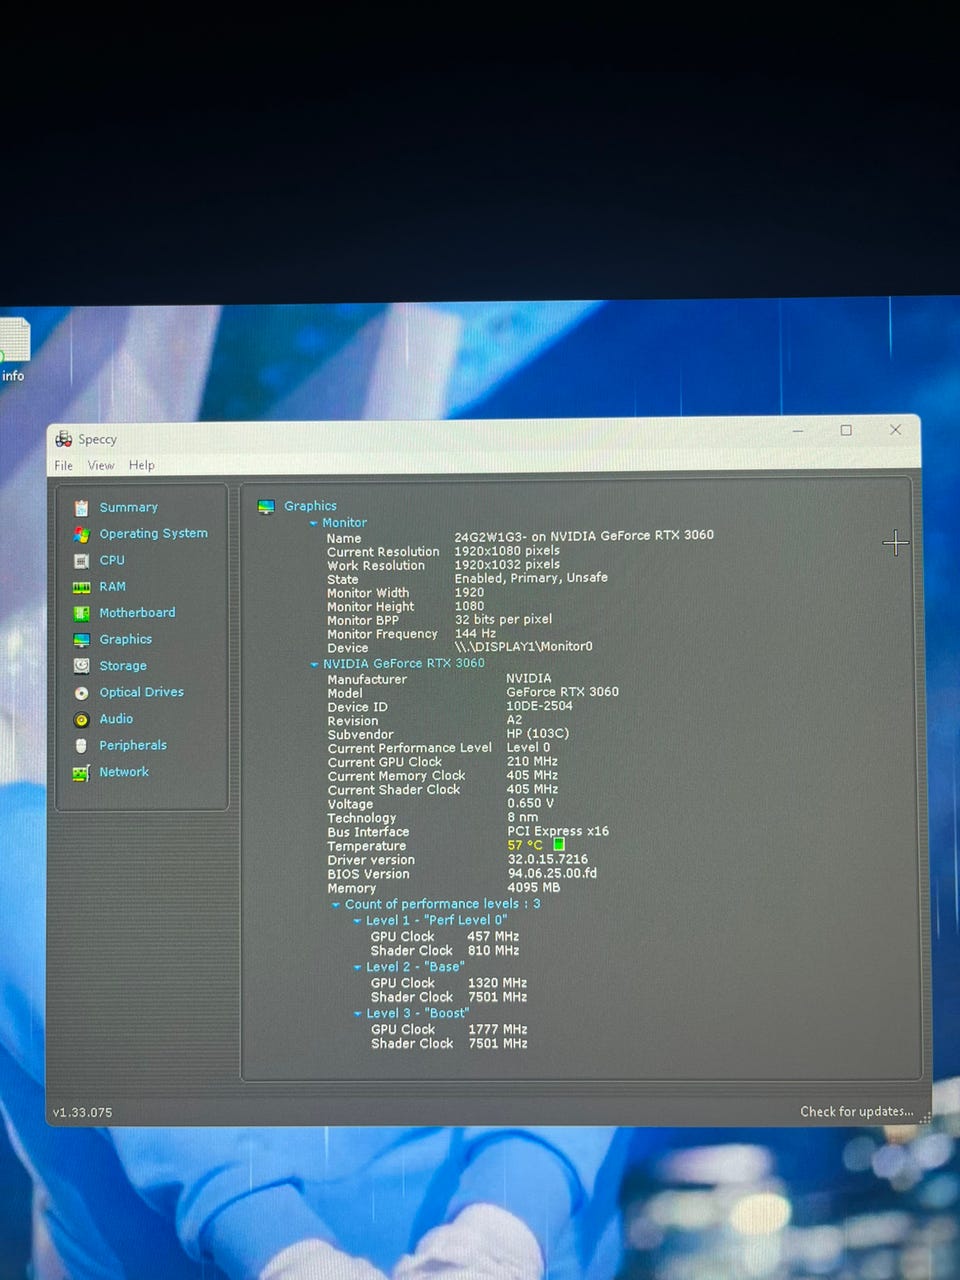
Task: Click the Subvendor HP (103C) value
Action: pos(538,734)
